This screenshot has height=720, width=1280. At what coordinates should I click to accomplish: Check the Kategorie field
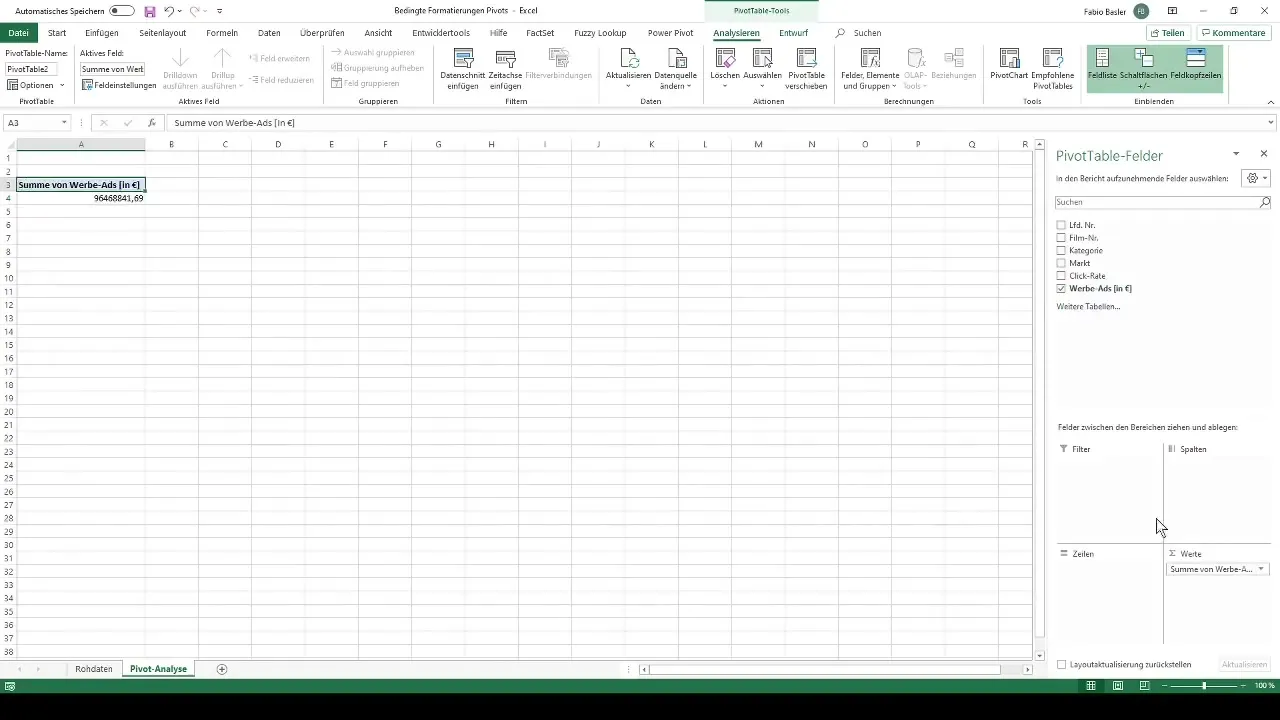[1061, 250]
